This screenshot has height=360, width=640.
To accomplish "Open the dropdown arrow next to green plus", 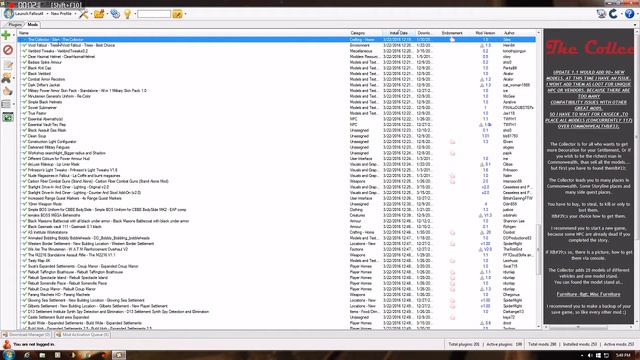I will pyautogui.click(x=13, y=36).
